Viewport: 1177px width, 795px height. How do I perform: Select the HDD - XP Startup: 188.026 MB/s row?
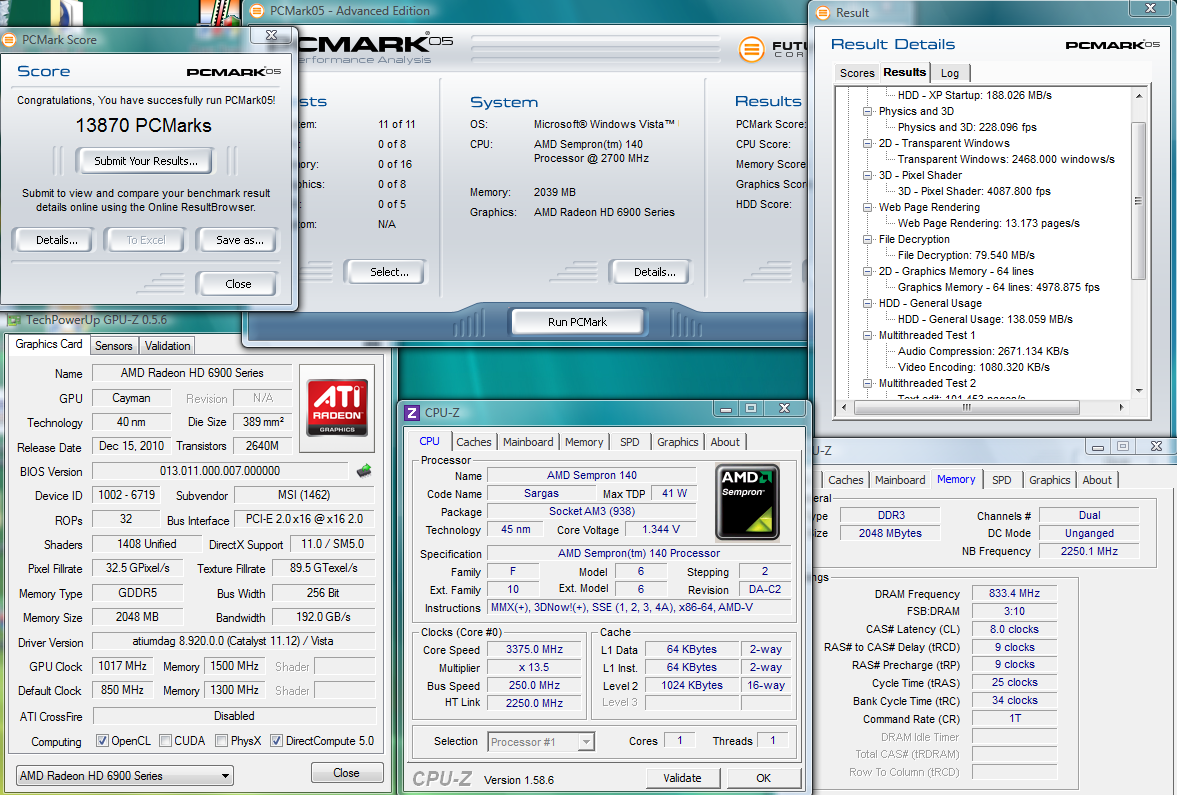tap(974, 95)
